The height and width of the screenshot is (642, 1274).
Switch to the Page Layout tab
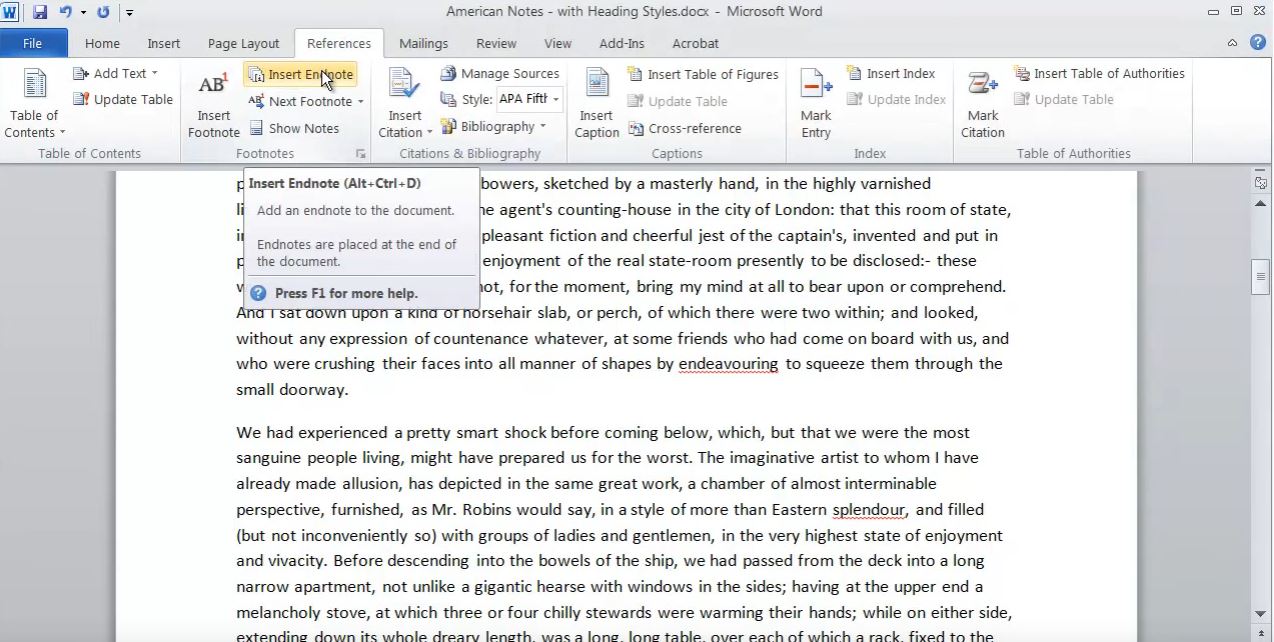244,43
